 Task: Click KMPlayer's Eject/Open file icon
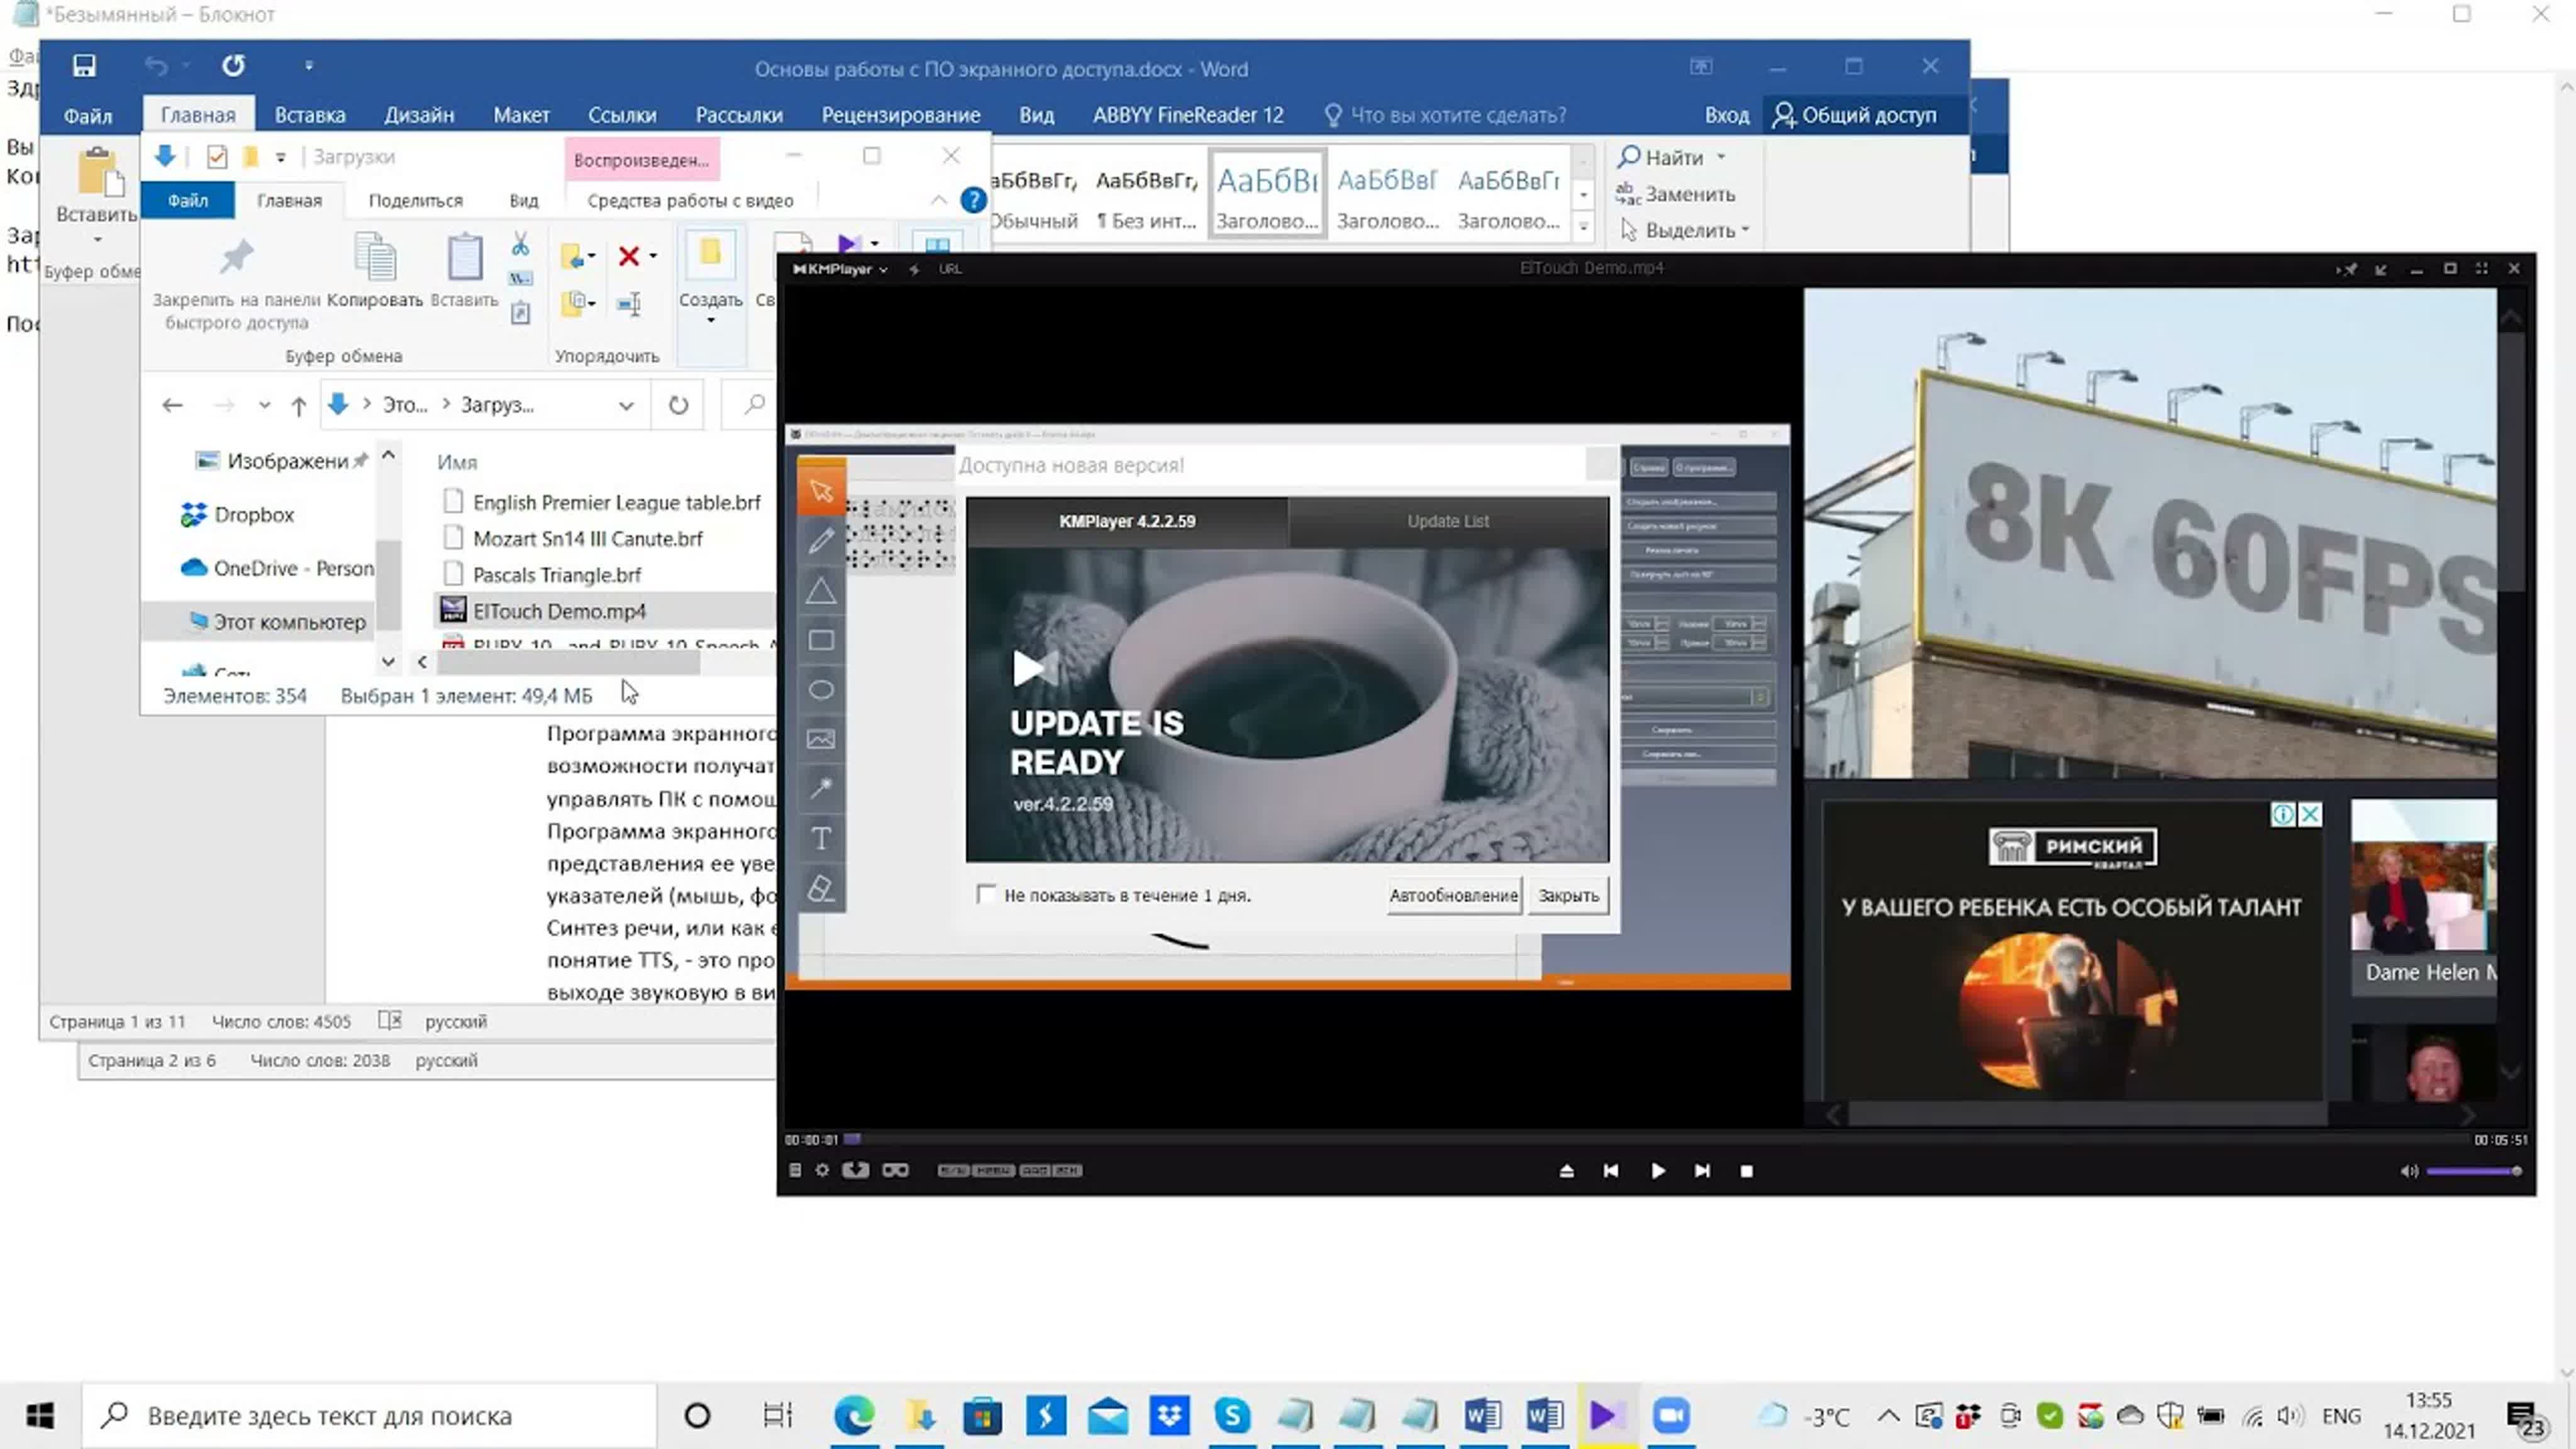click(x=1567, y=1171)
